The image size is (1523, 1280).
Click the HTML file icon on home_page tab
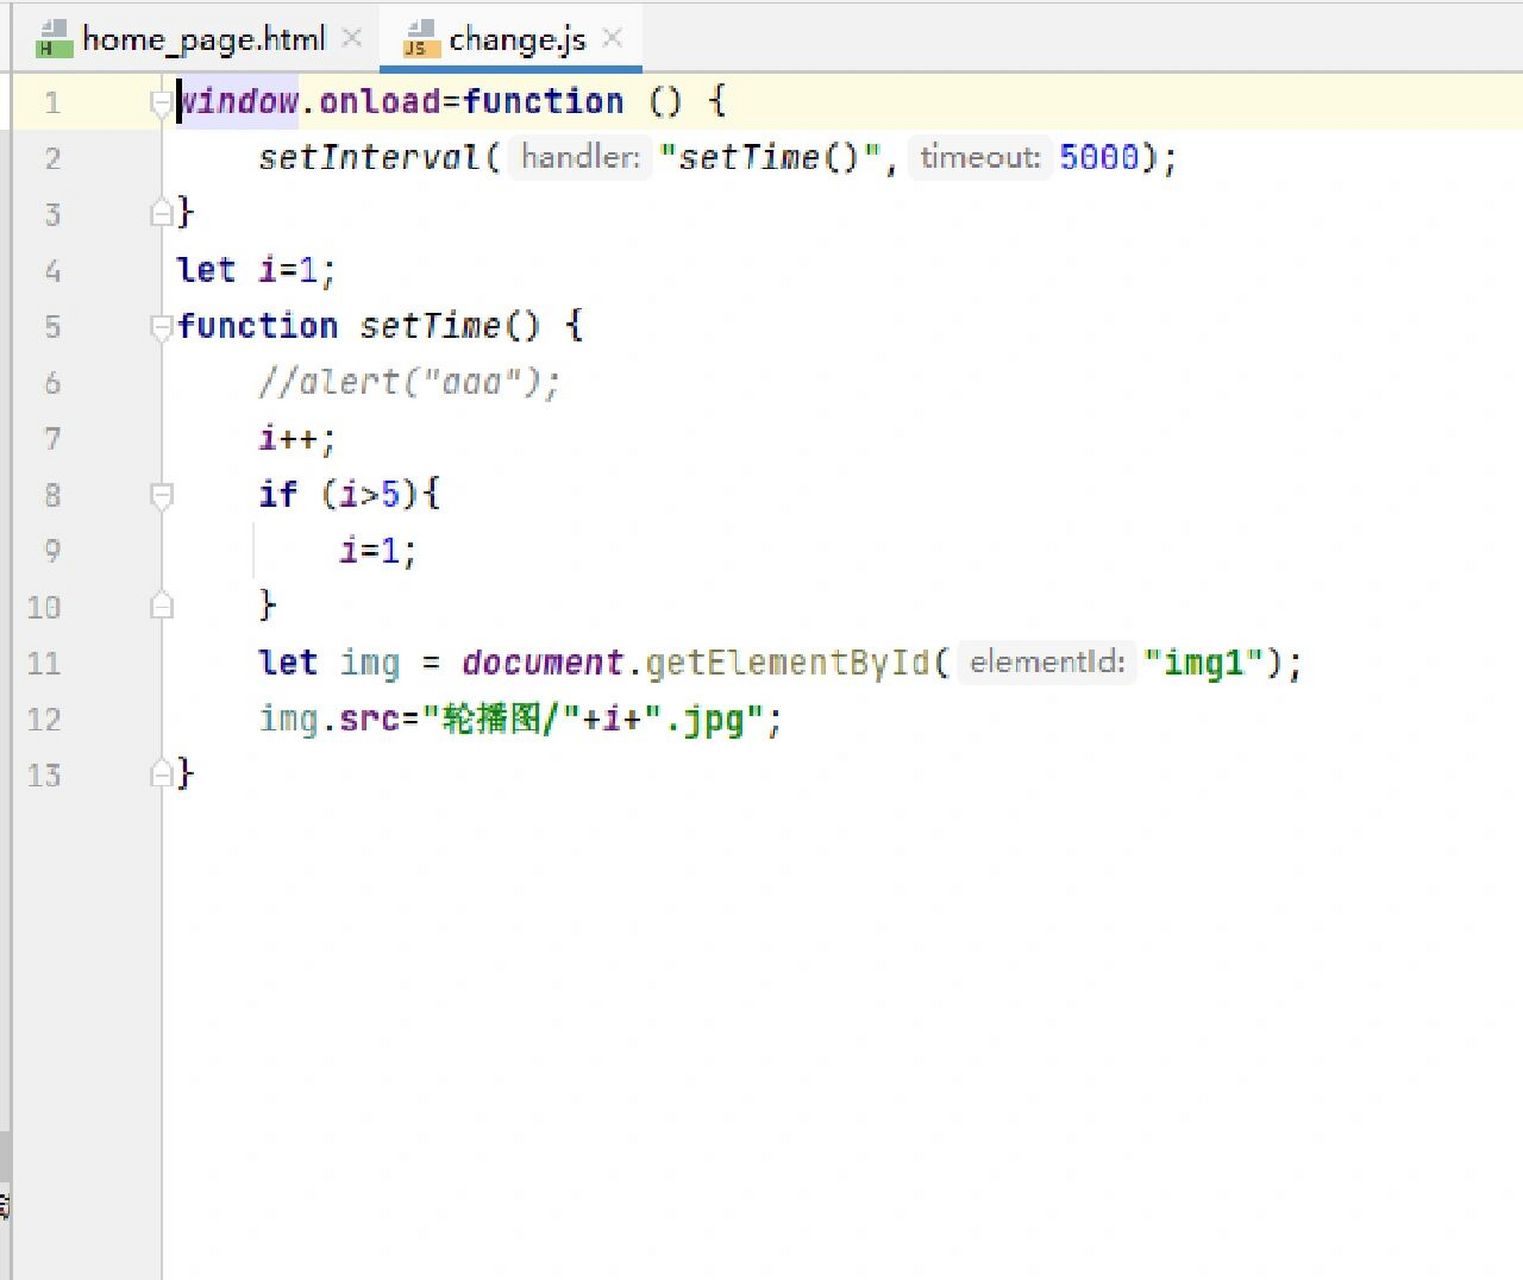[x=53, y=39]
